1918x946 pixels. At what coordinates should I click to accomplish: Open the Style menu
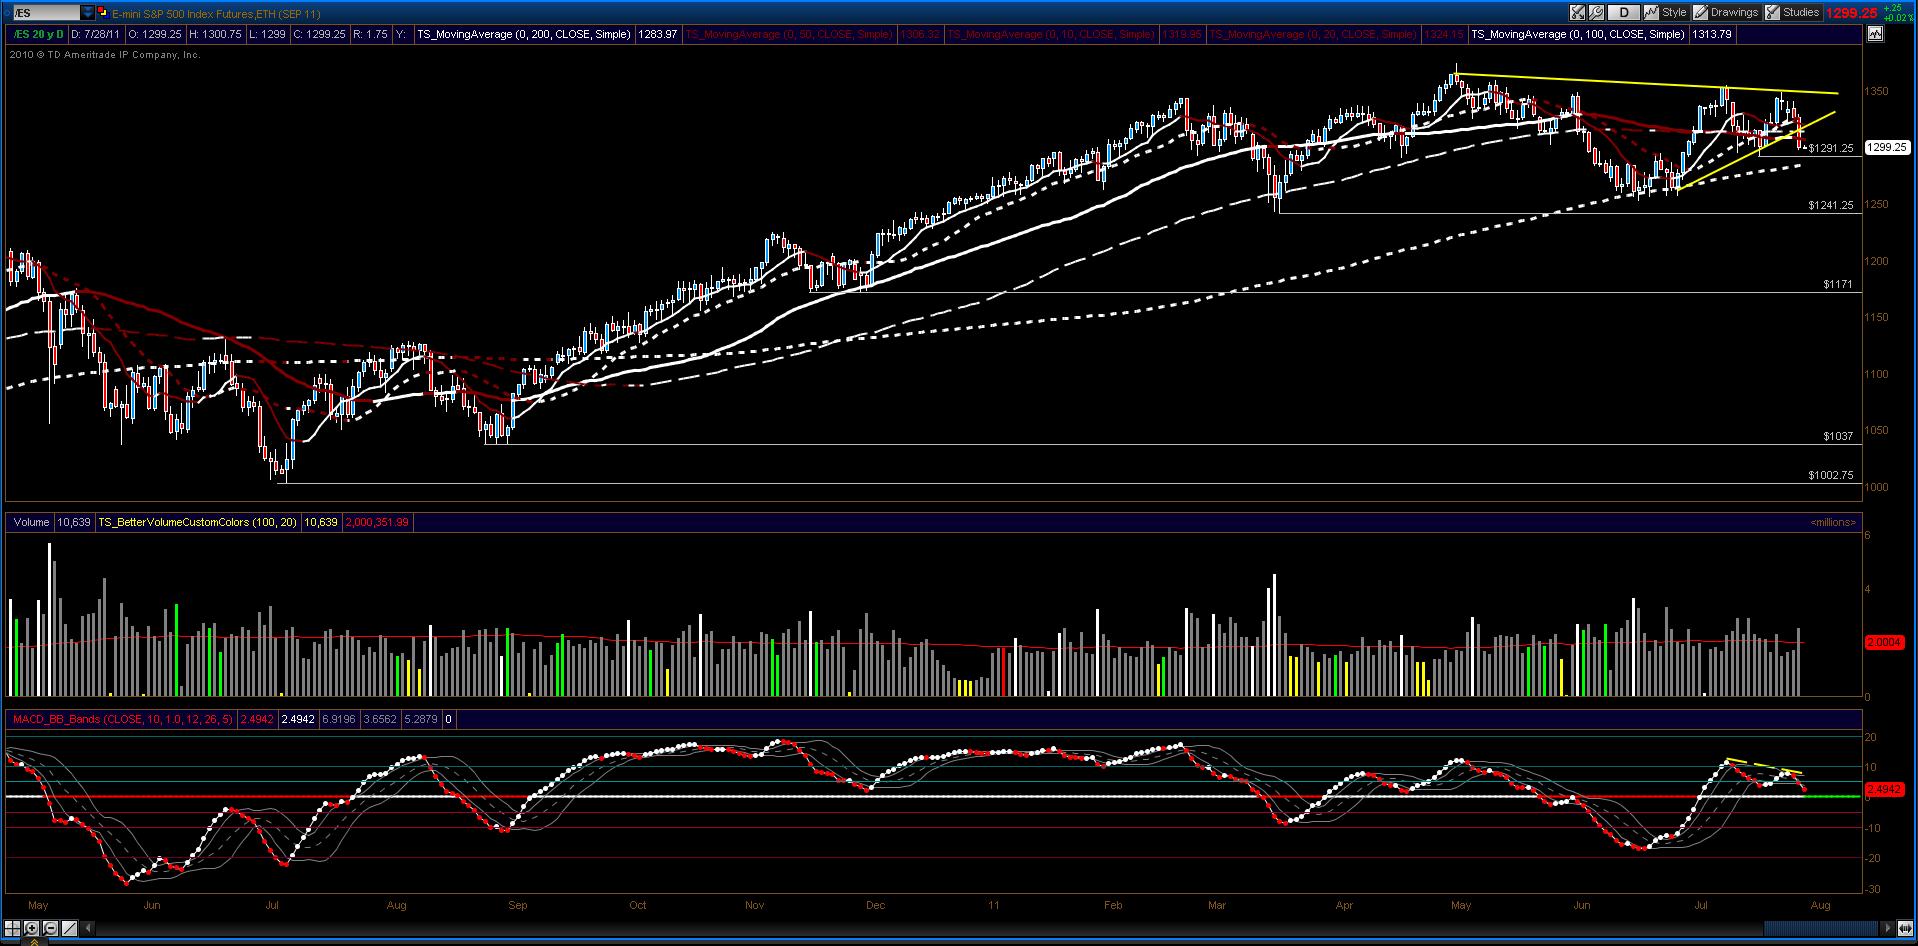pos(1665,12)
